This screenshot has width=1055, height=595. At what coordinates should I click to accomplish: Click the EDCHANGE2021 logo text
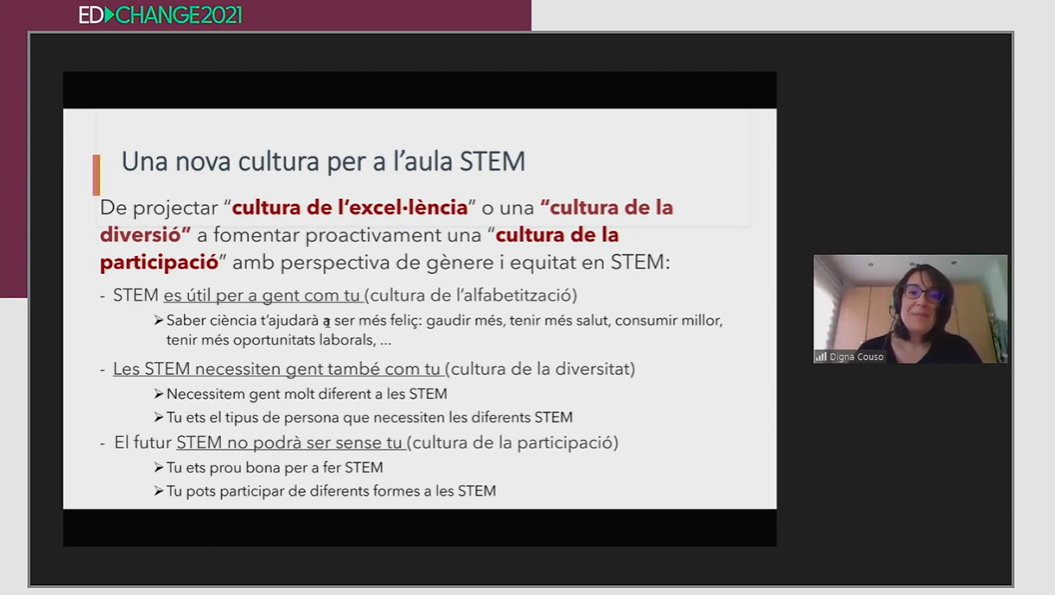[x=160, y=15]
